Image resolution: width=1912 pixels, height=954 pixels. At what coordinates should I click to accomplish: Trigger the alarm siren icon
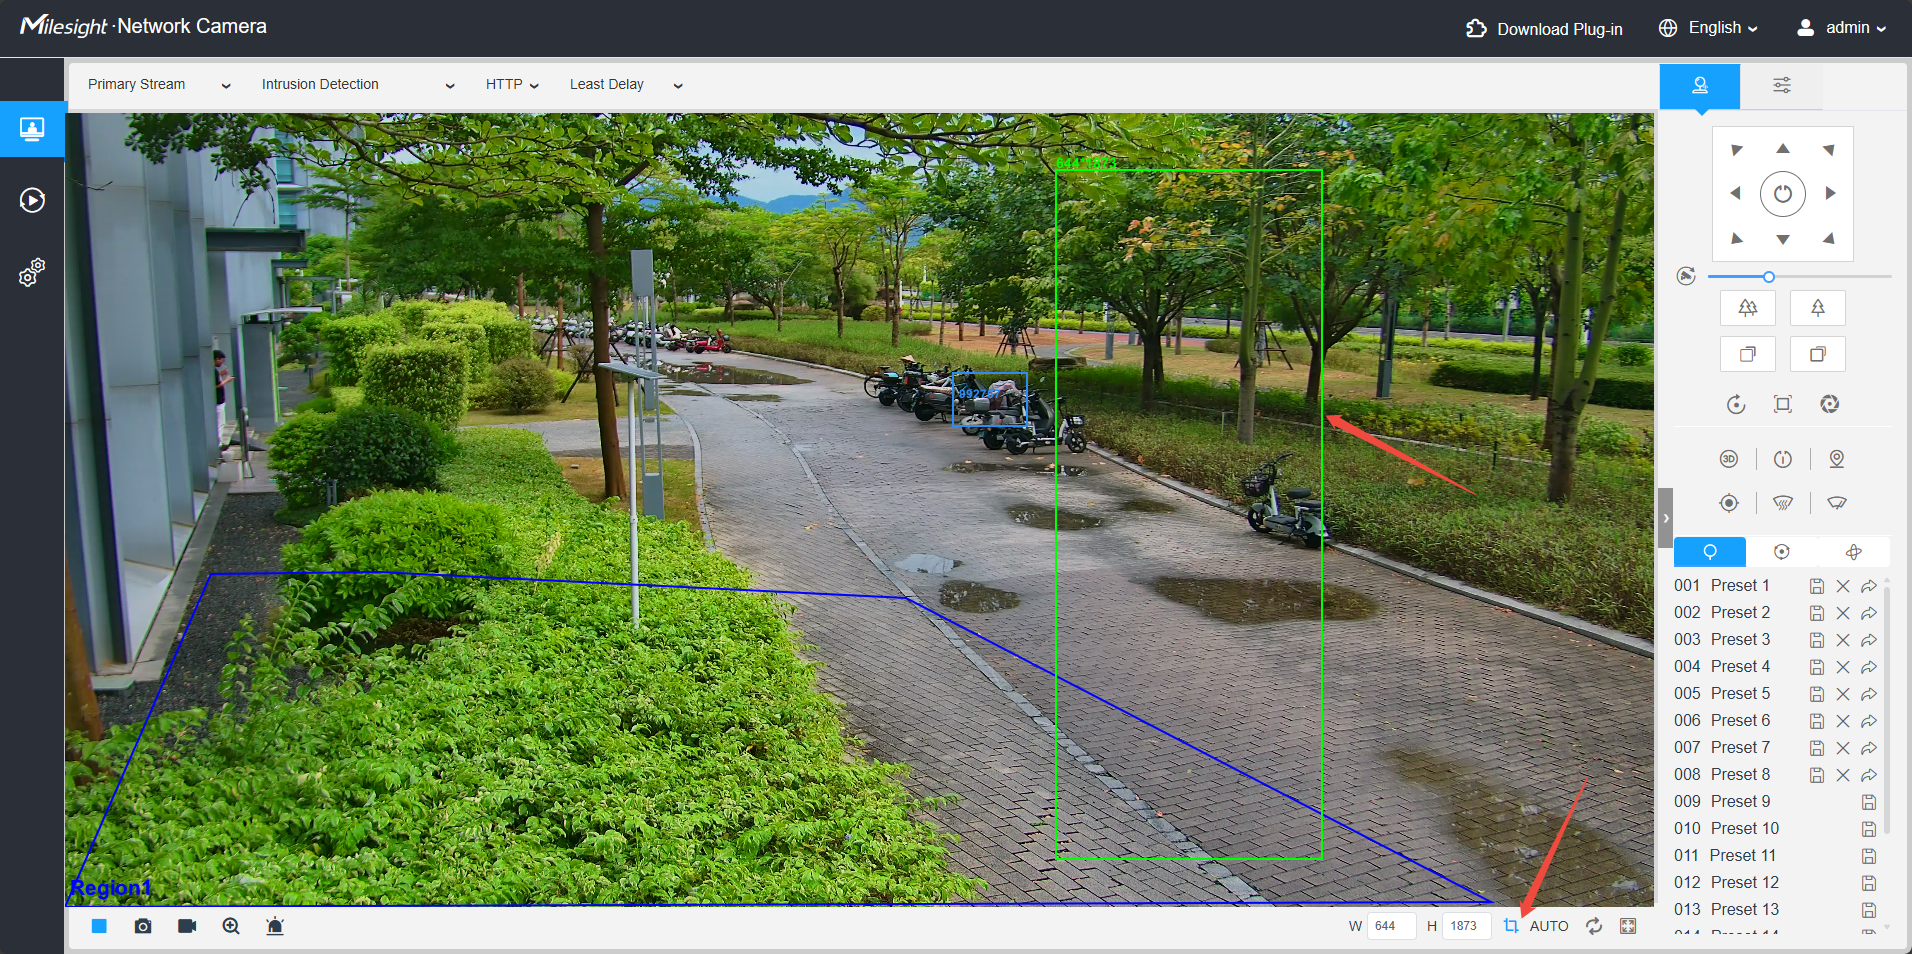click(x=275, y=926)
